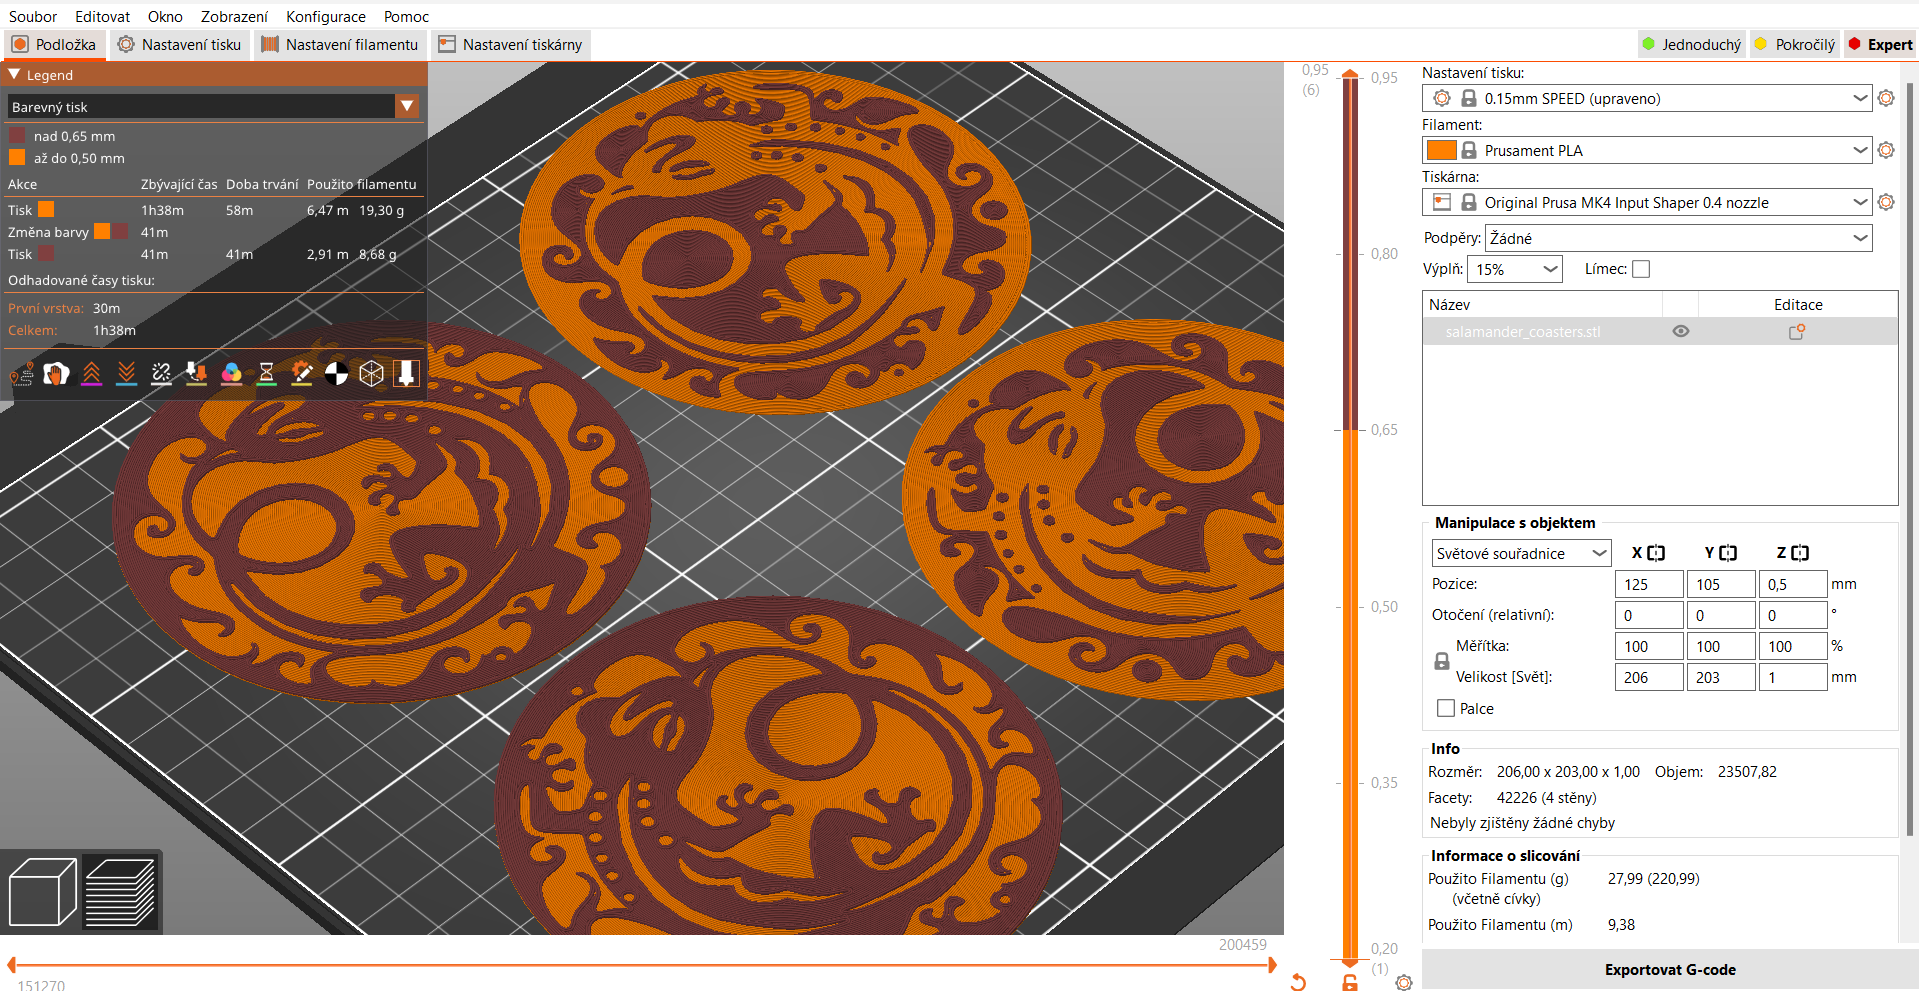Screen dimensions: 1919x991
Task: Click Exportovat G-code button
Action: click(x=1670, y=969)
